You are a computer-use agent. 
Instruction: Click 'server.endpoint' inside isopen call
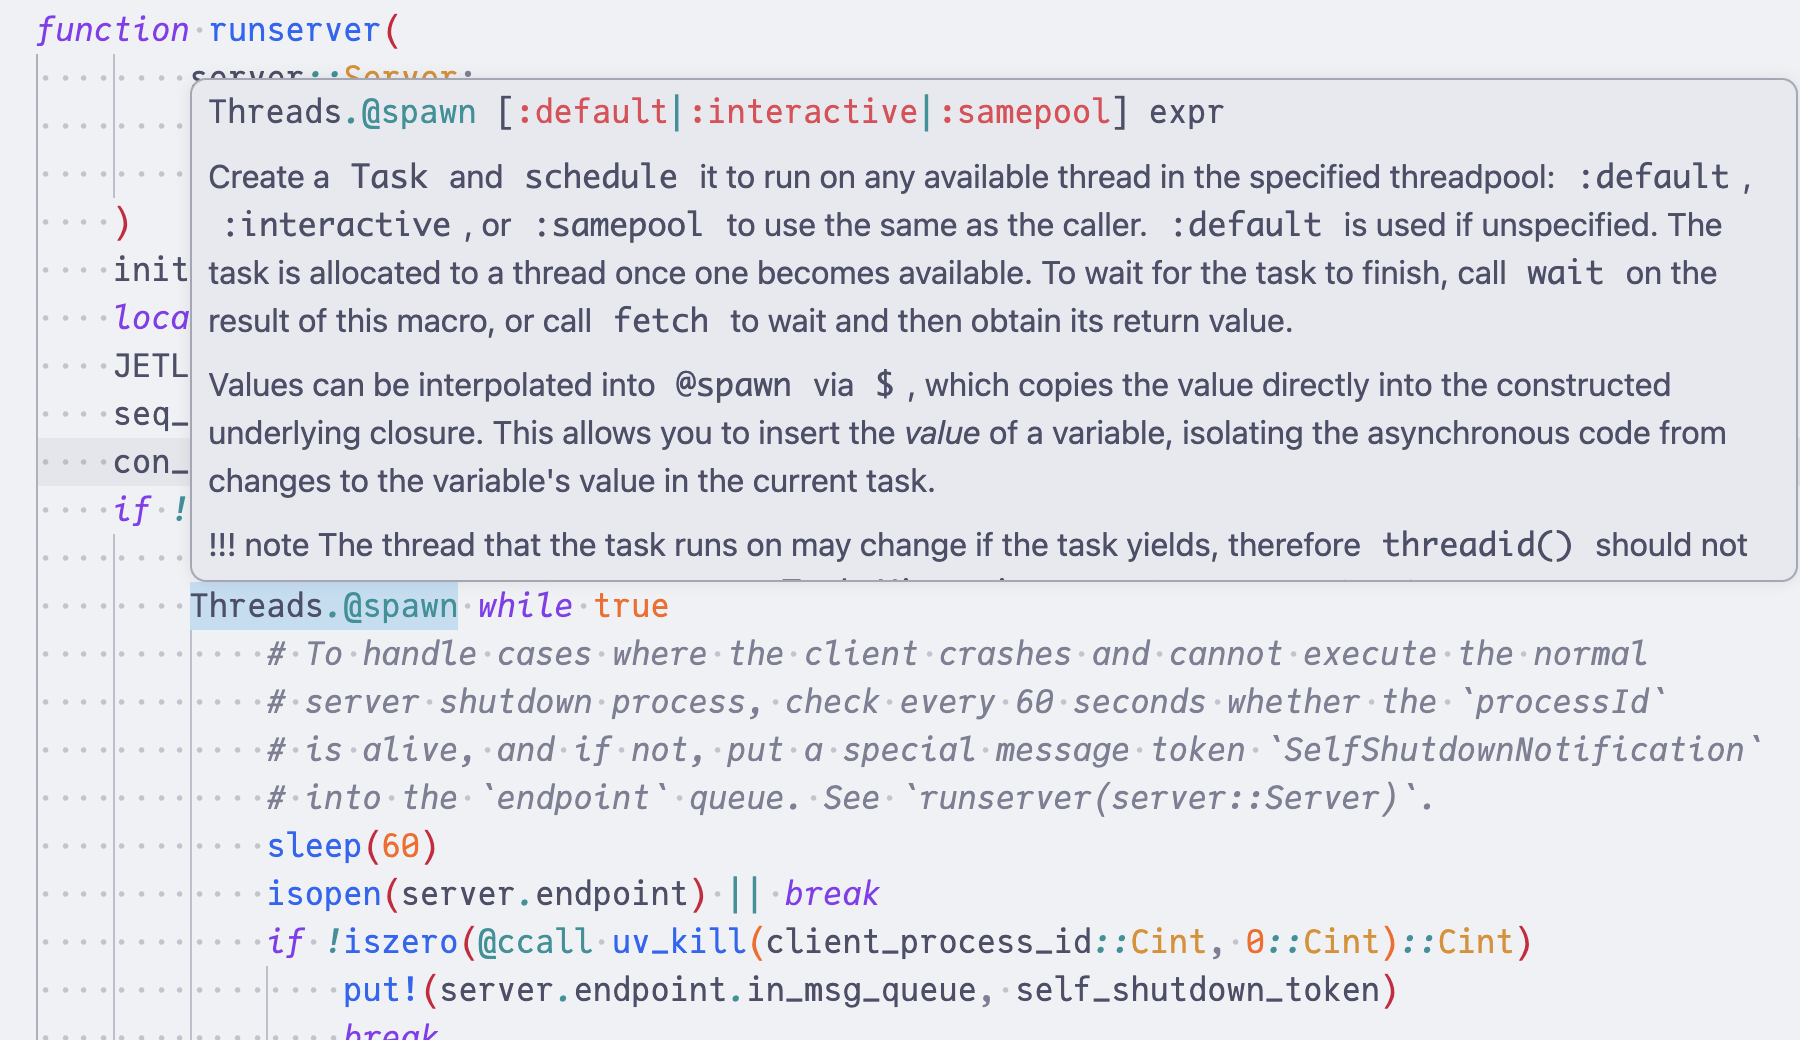tap(544, 894)
